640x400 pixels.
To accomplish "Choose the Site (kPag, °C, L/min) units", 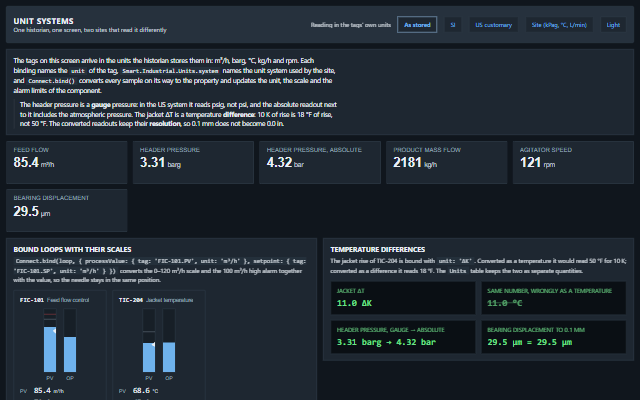I will click(559, 25).
